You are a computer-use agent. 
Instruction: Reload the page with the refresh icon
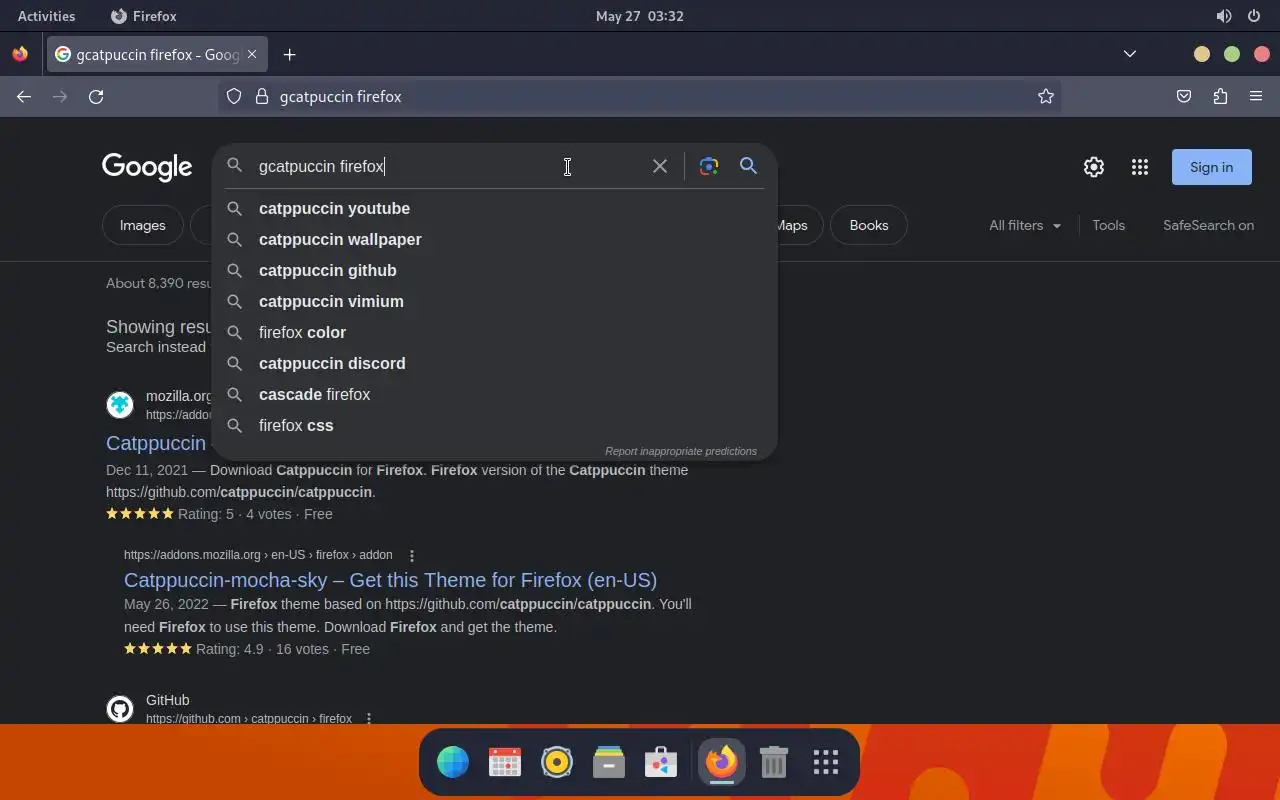[x=96, y=97]
